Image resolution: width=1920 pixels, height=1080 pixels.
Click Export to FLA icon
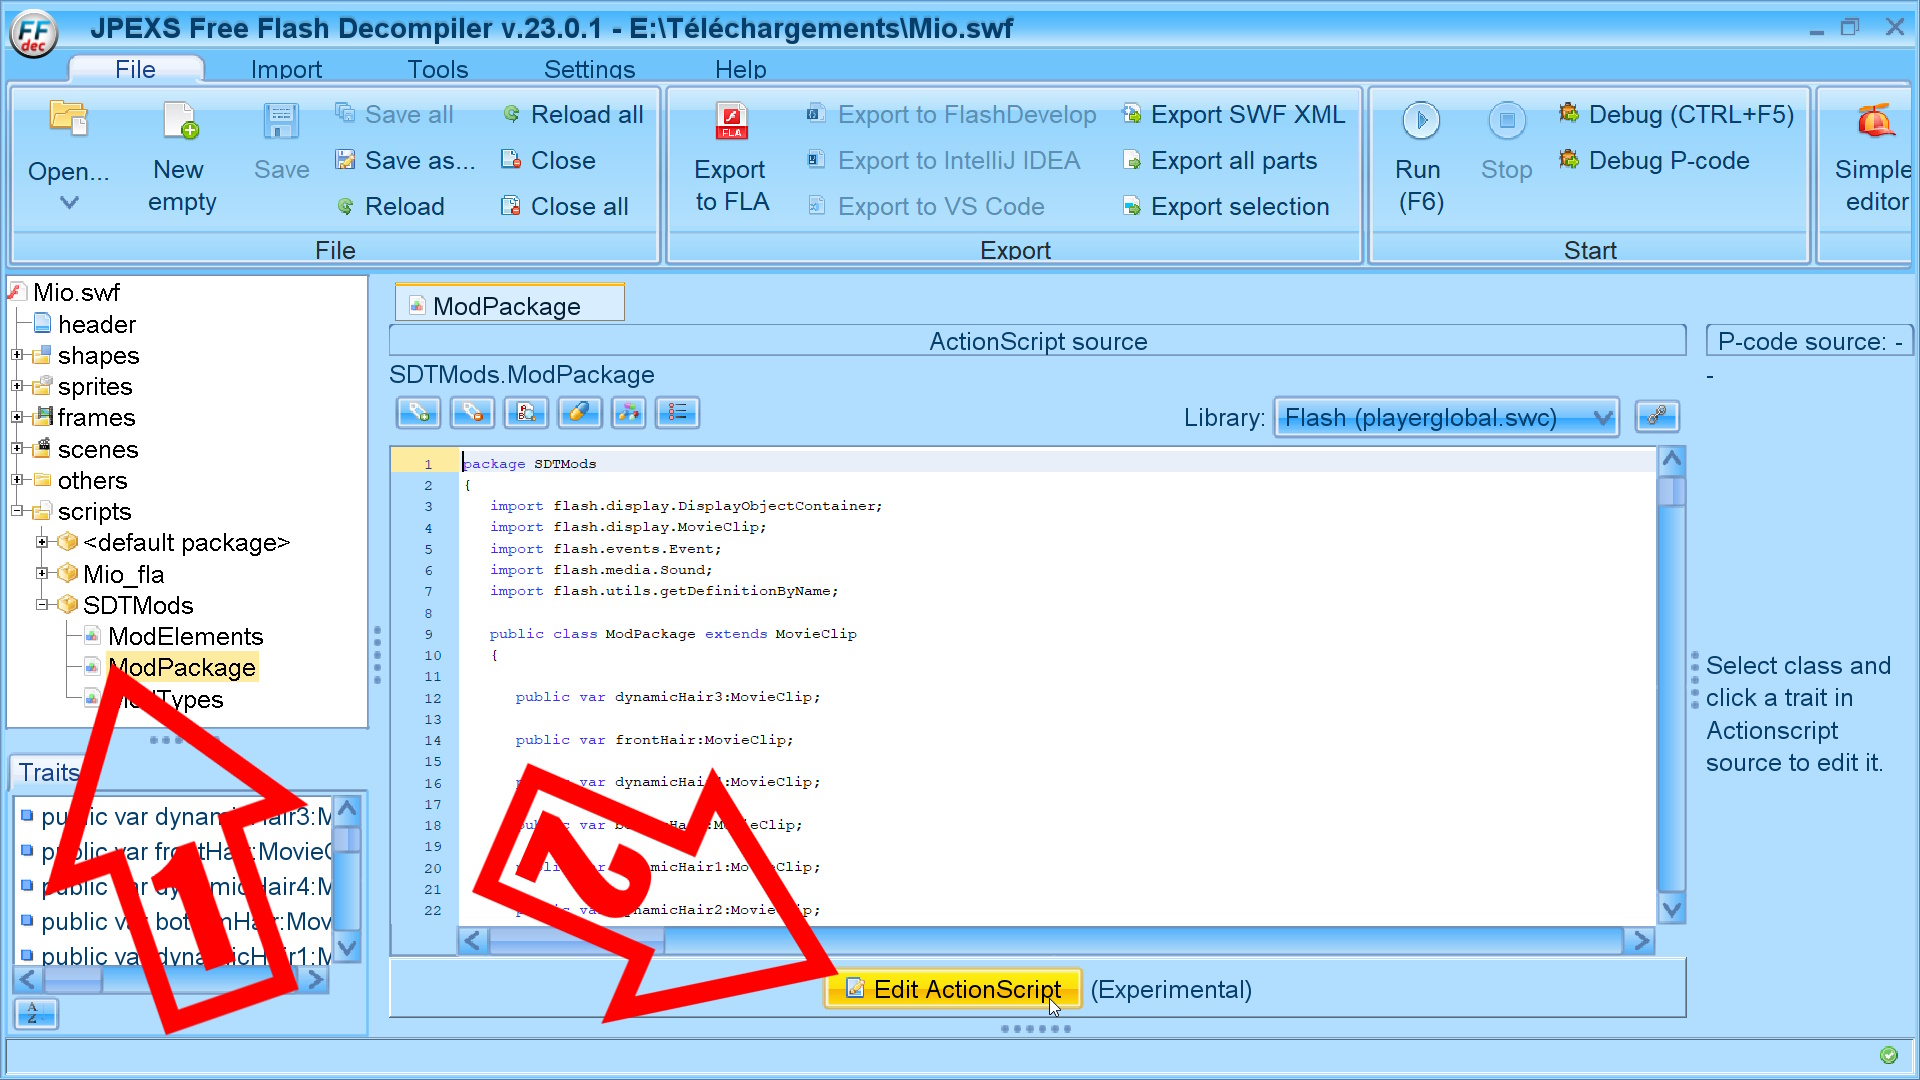pos(731,122)
